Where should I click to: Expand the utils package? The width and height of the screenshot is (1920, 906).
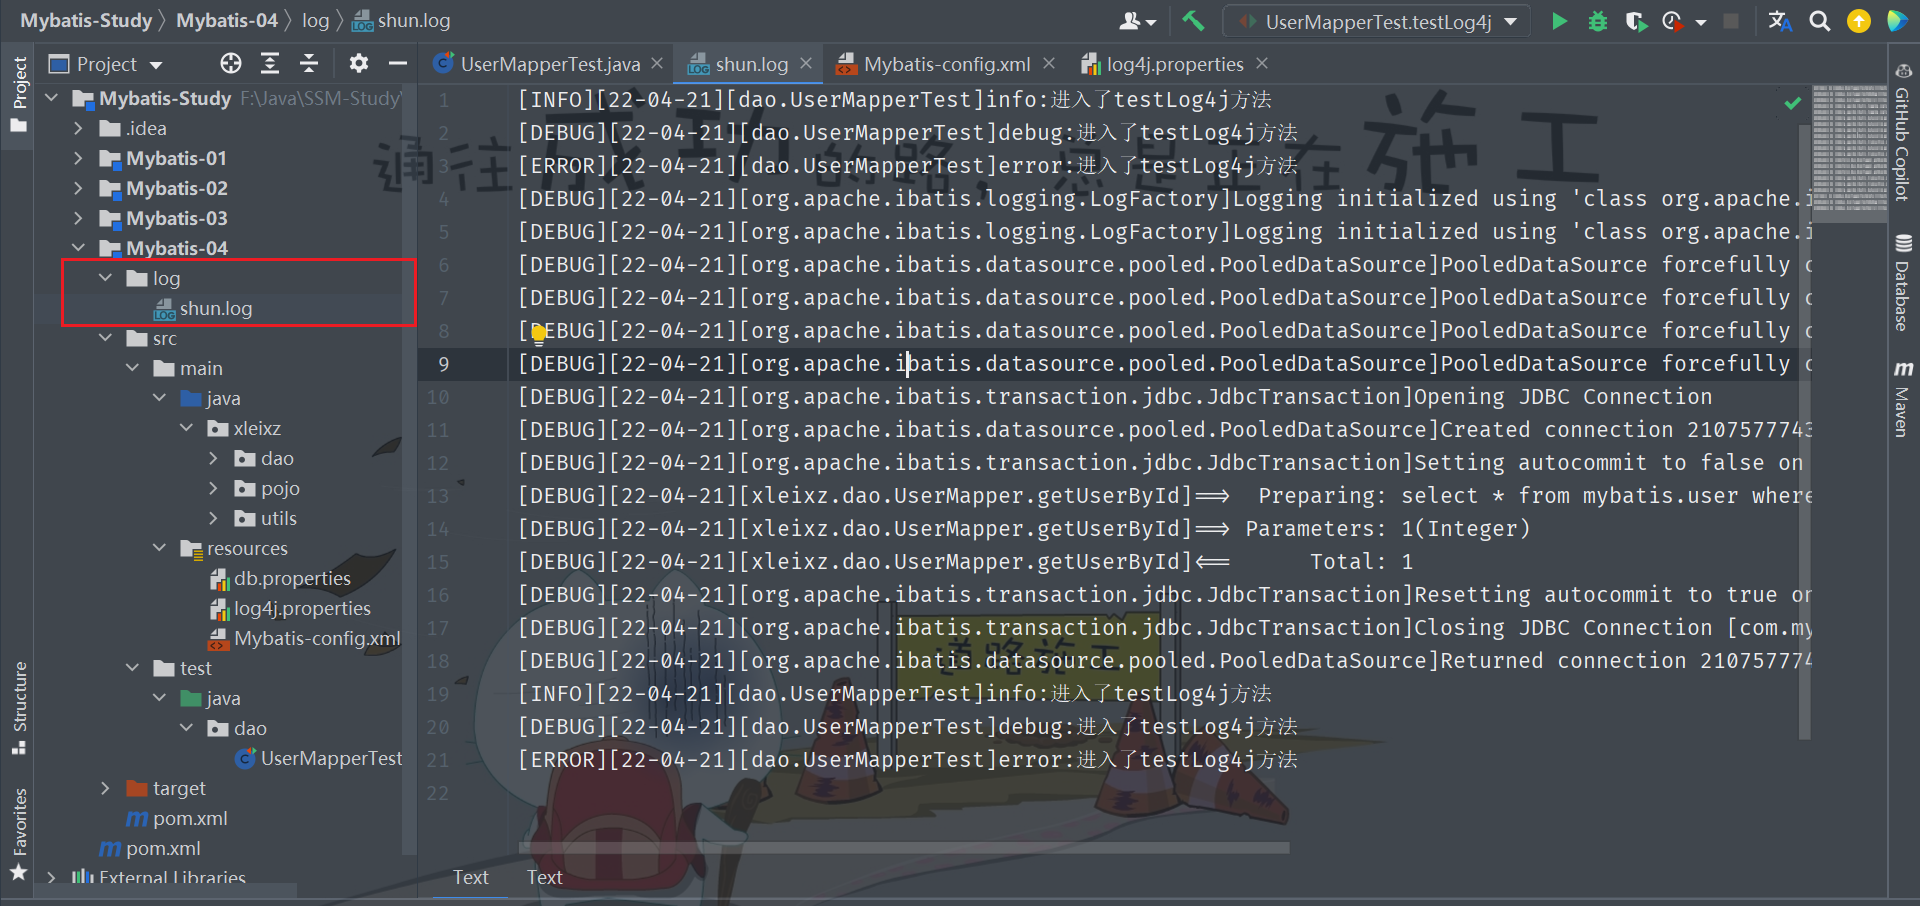pos(214,518)
